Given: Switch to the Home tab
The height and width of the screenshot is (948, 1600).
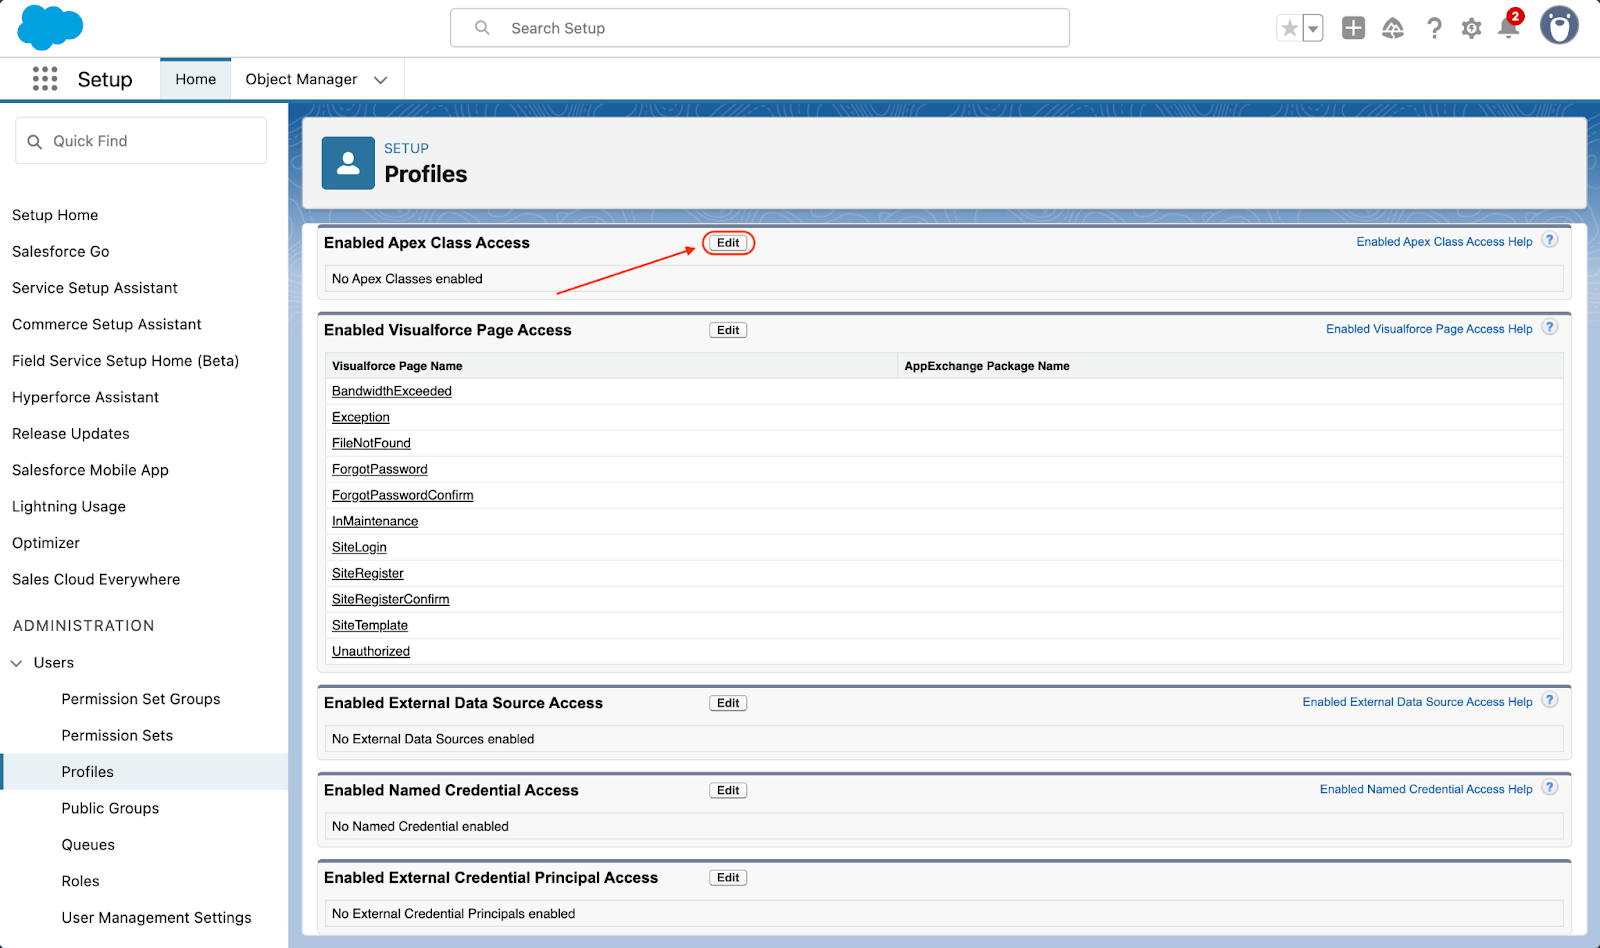Looking at the screenshot, I should (195, 79).
